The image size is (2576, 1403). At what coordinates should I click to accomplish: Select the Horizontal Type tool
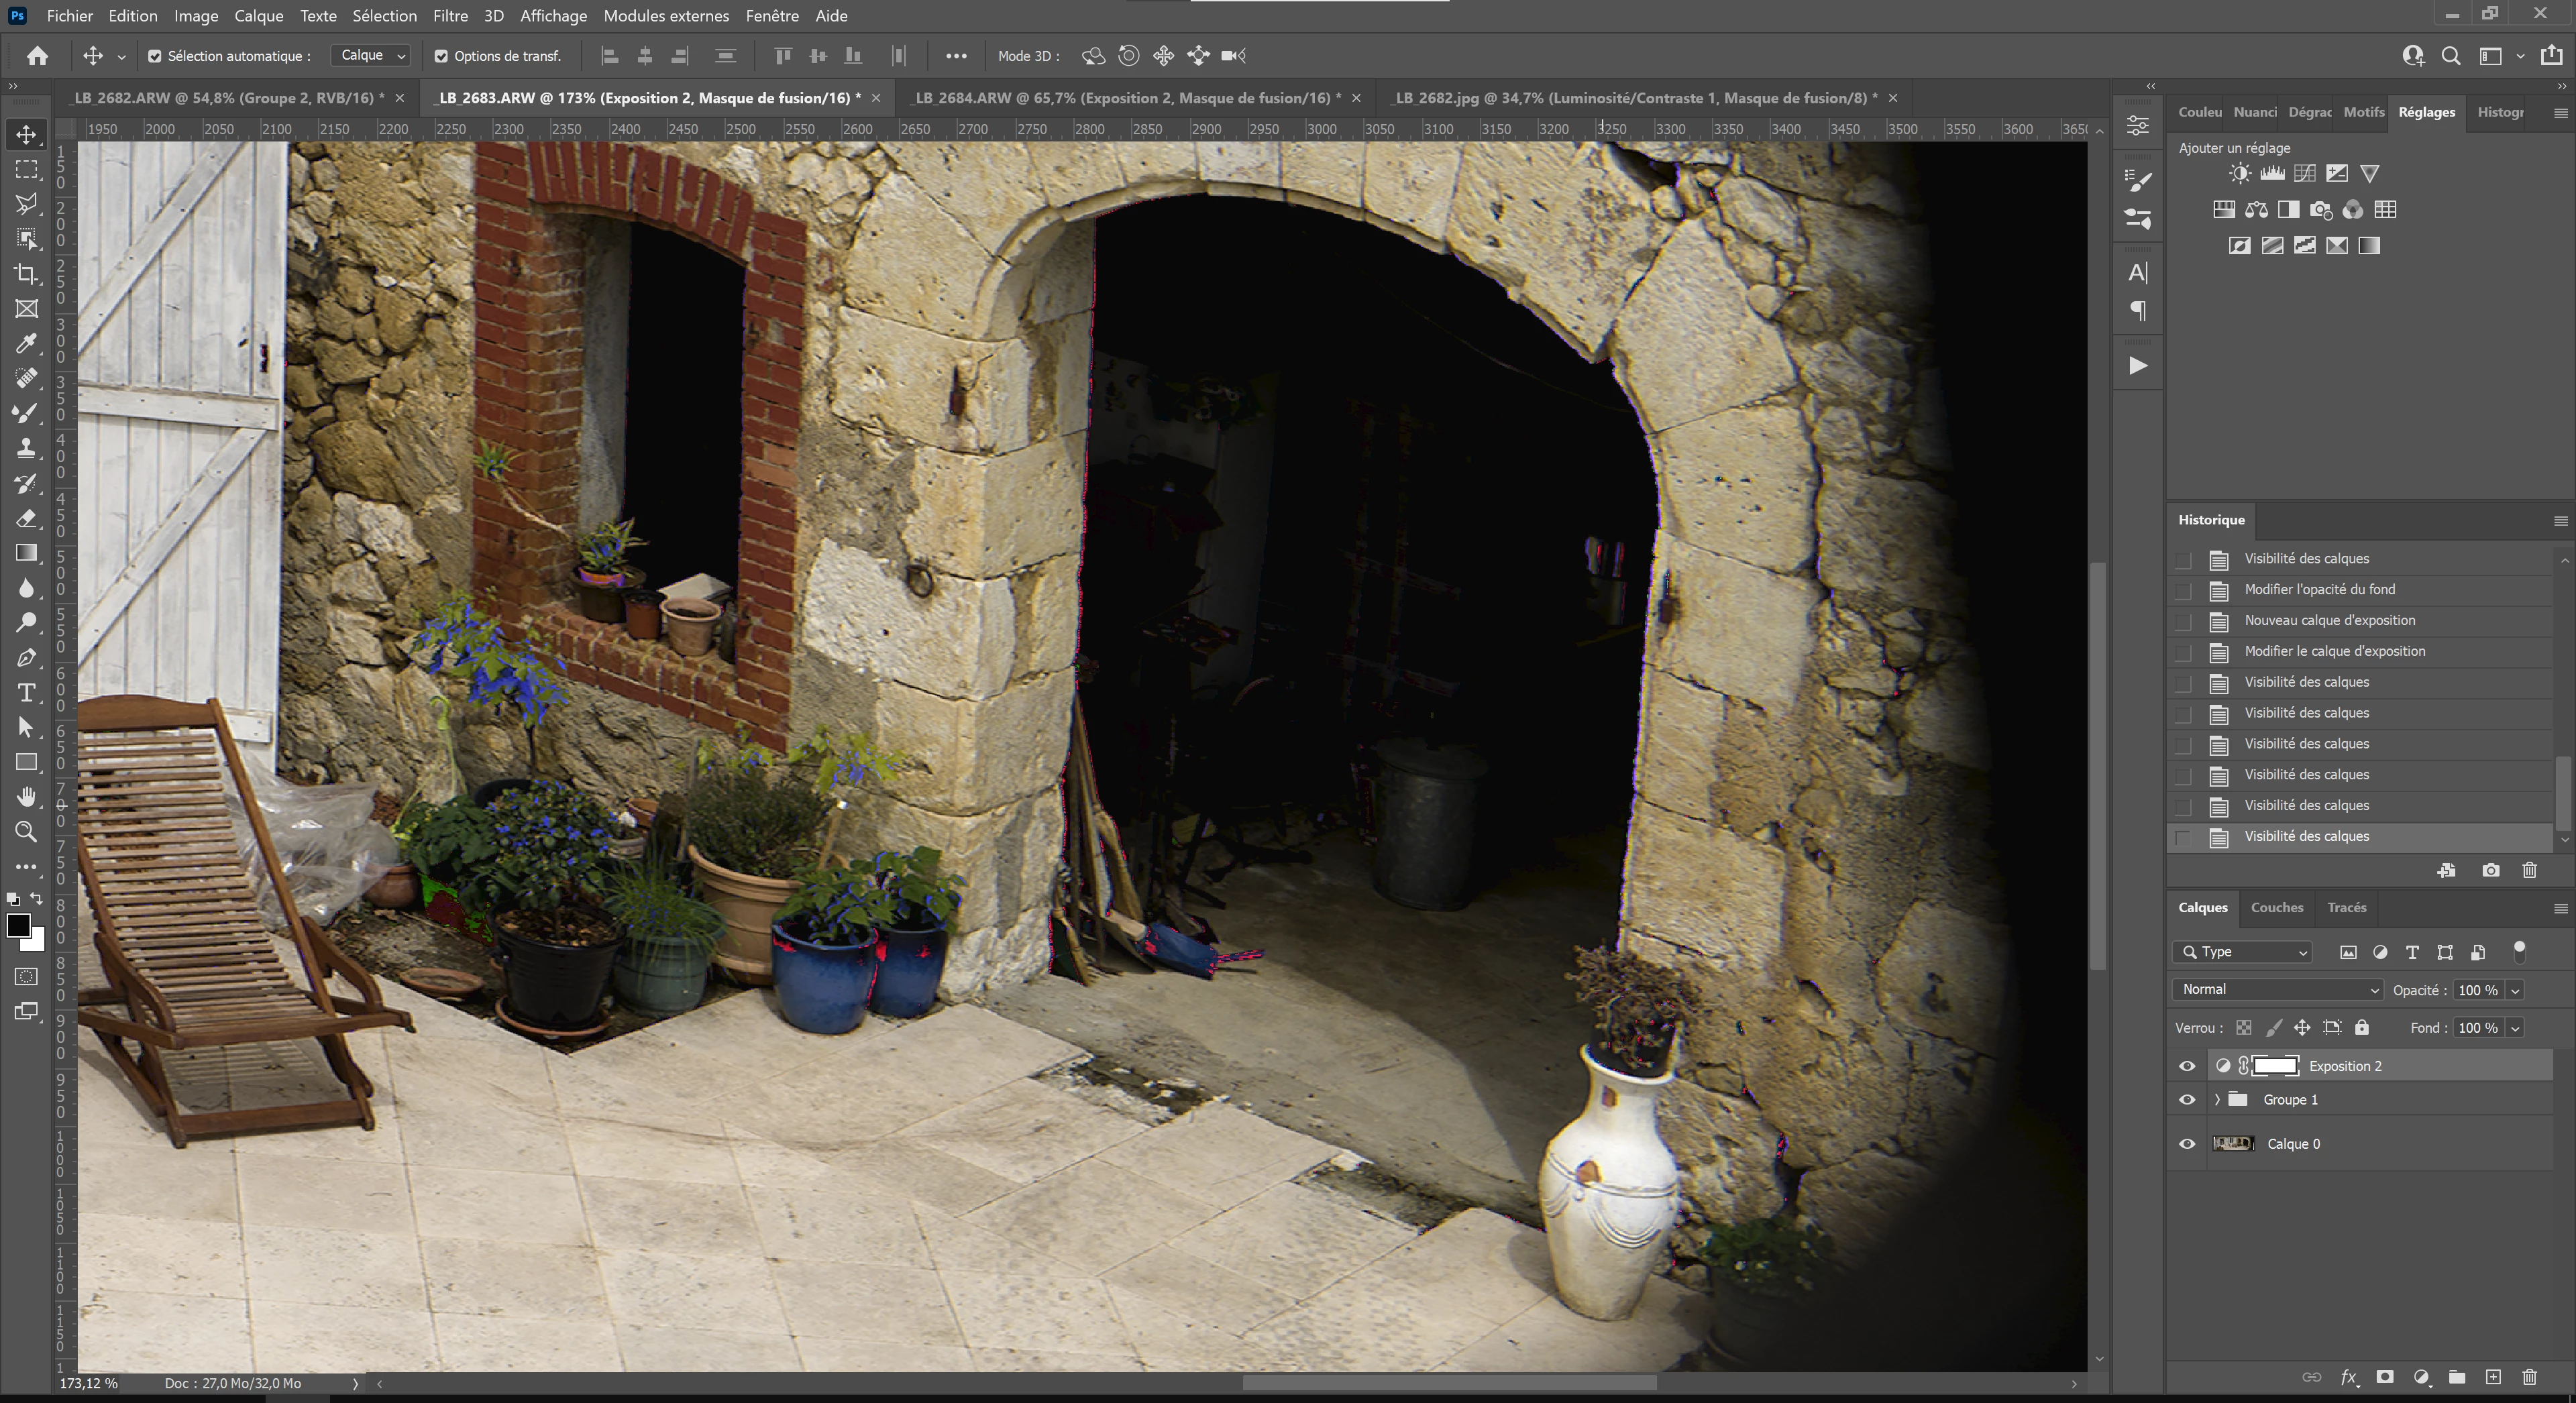pos(27,693)
